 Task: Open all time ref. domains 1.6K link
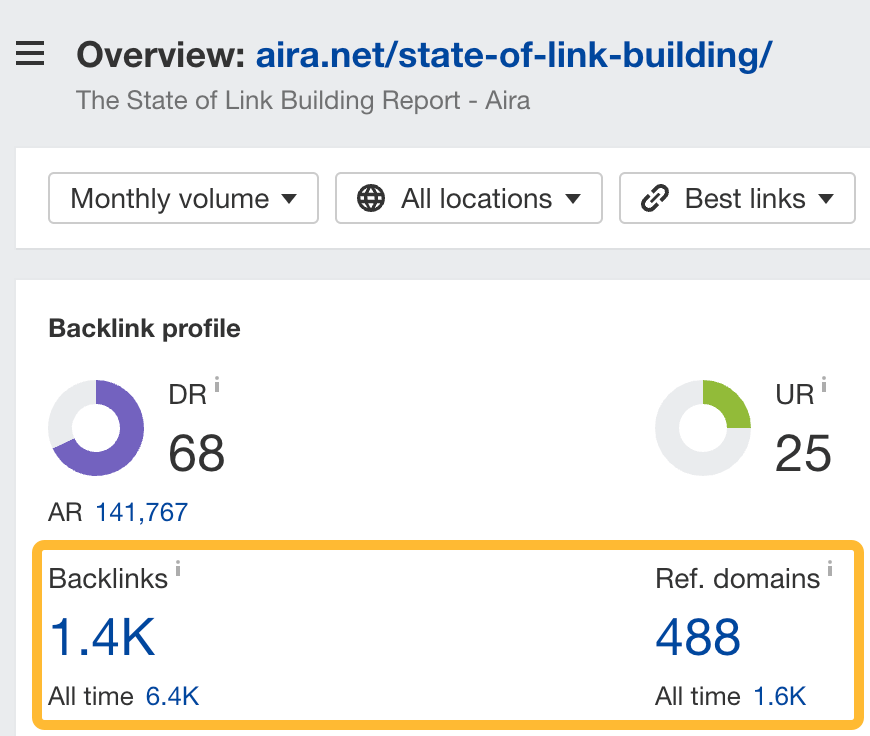780,696
